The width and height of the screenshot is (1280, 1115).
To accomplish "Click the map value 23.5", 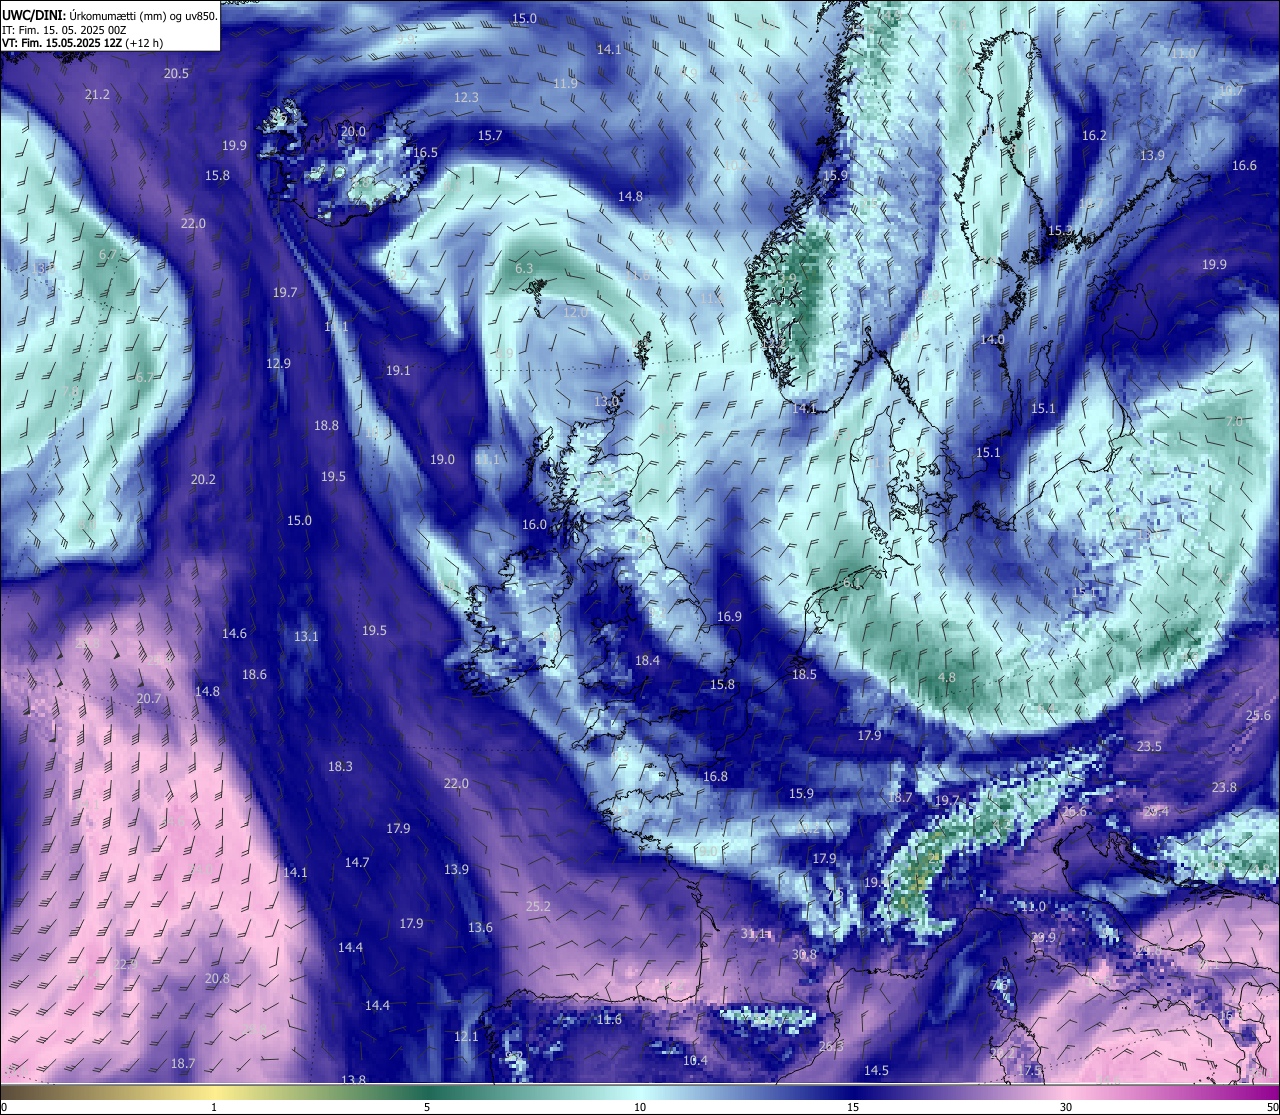I will (x=1150, y=746).
